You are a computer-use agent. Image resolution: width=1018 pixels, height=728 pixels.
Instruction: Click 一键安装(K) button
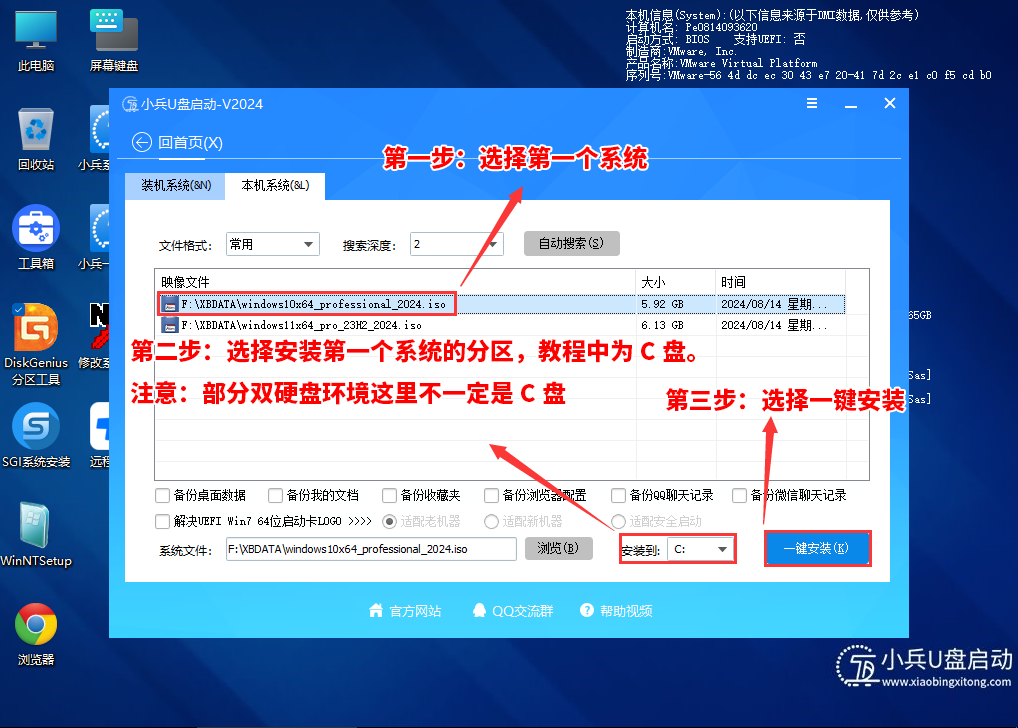tap(817, 549)
